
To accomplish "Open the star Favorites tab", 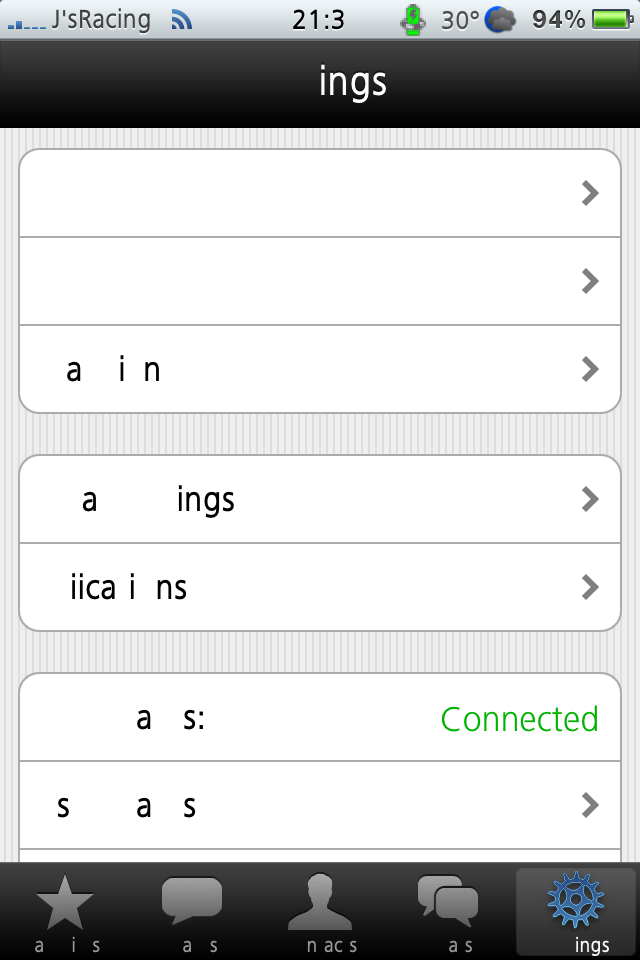I will tap(66, 905).
